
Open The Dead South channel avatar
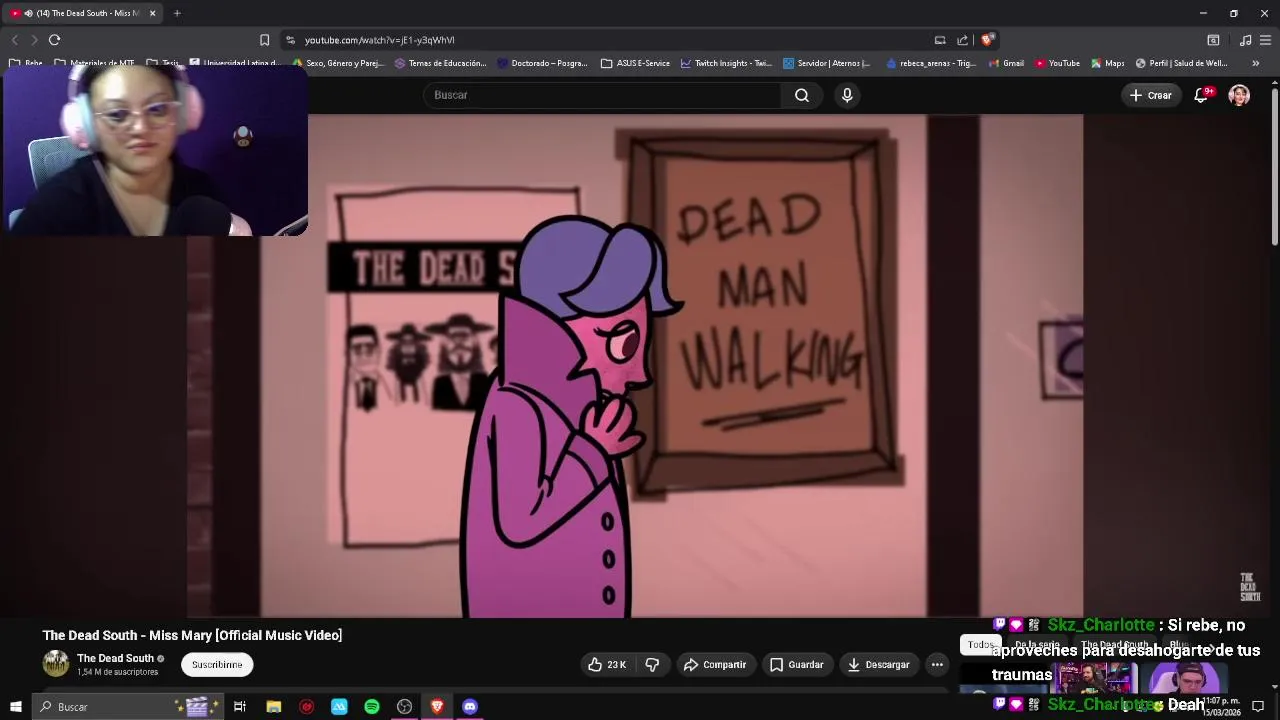55,663
